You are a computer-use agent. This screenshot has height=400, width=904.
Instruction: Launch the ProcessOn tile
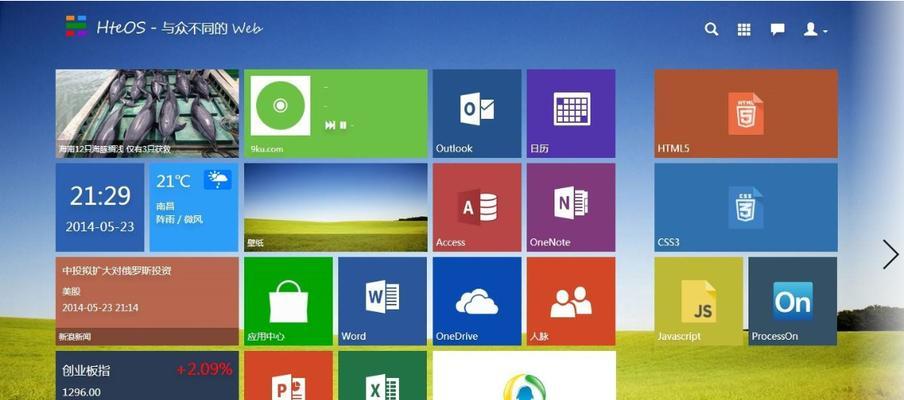tap(792, 301)
